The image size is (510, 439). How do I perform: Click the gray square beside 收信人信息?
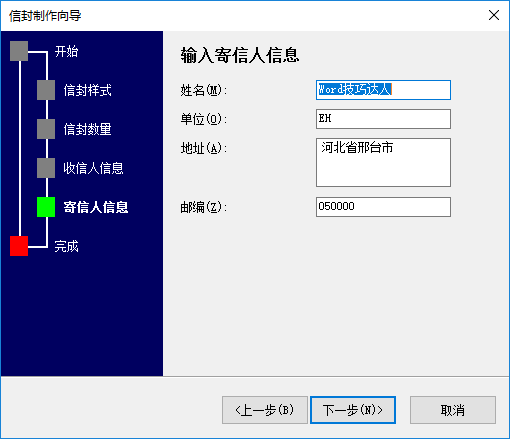[46, 168]
